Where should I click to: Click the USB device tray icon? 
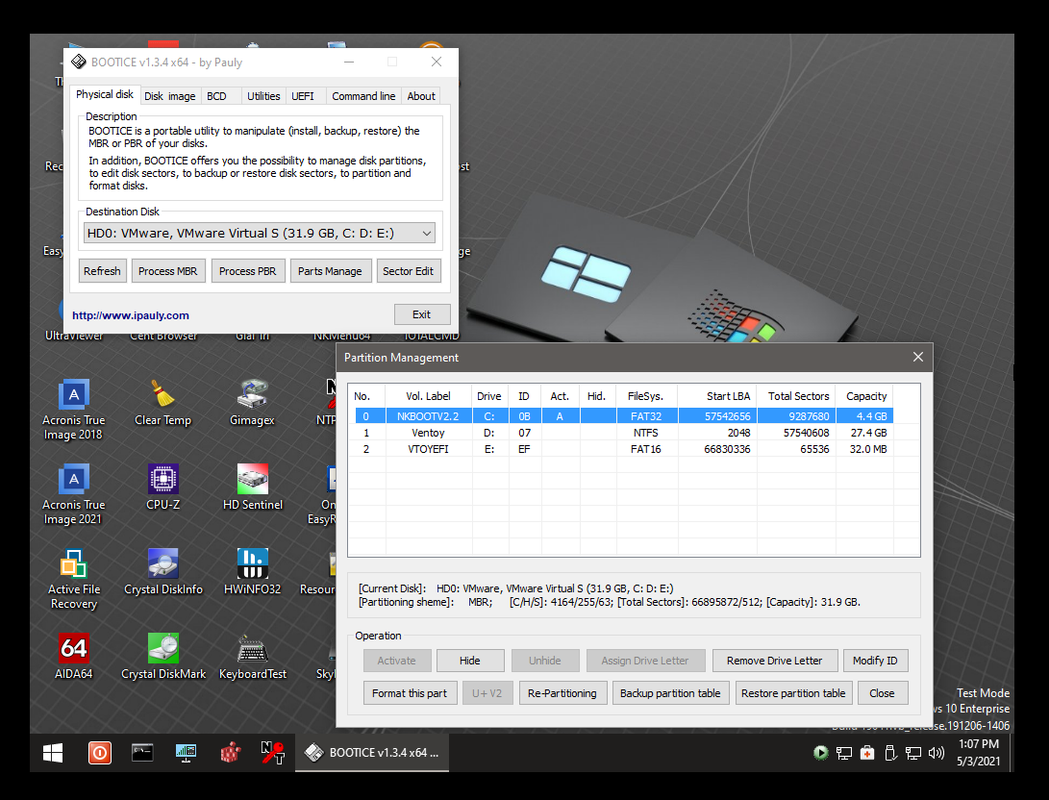[890, 753]
